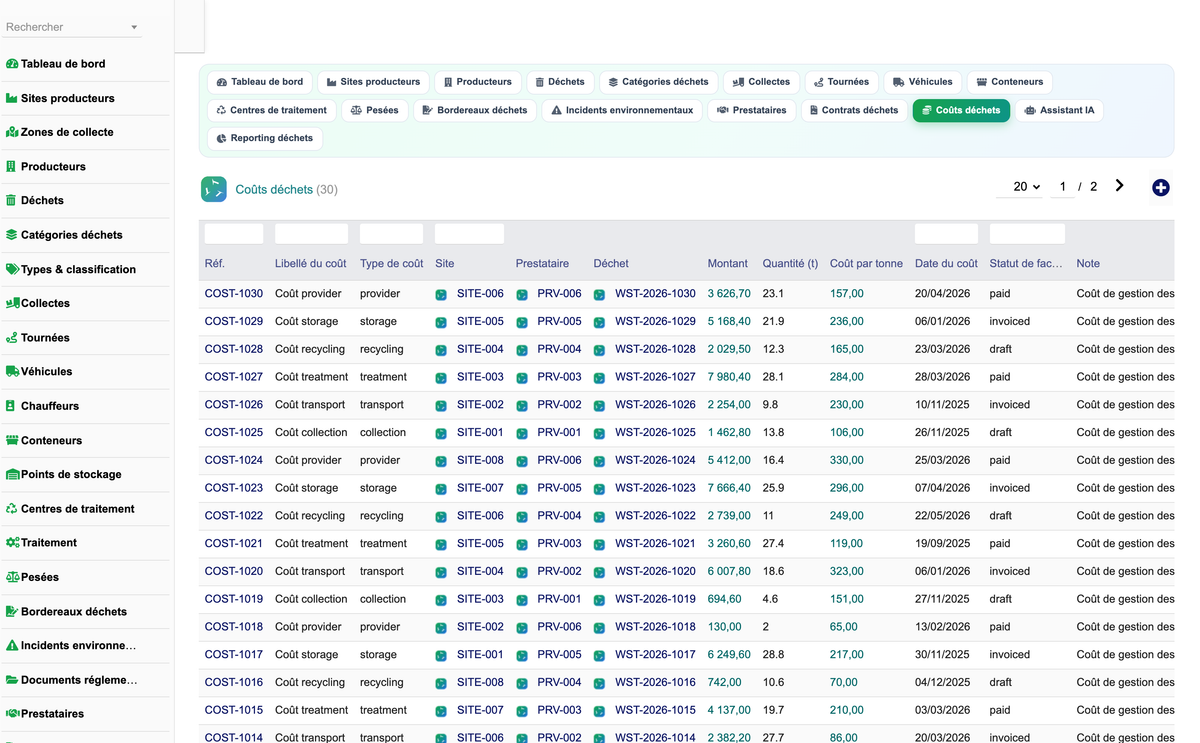Click prestataire icon beside PRV-002 in COST-1026 row

pos(522,406)
